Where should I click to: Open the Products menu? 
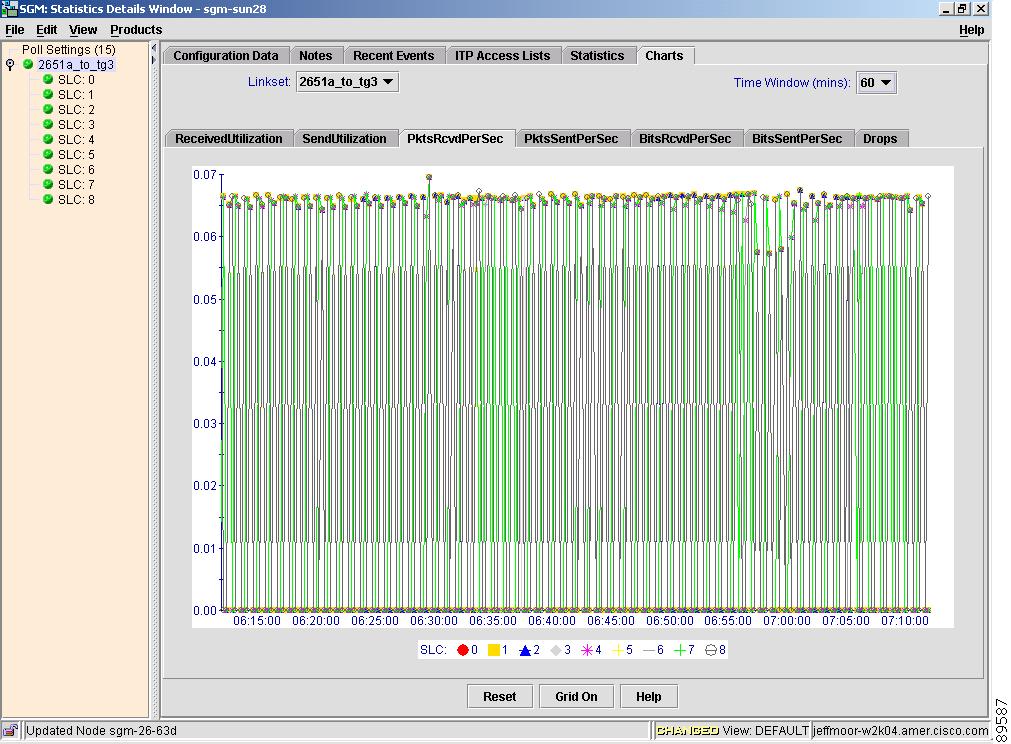[136, 30]
